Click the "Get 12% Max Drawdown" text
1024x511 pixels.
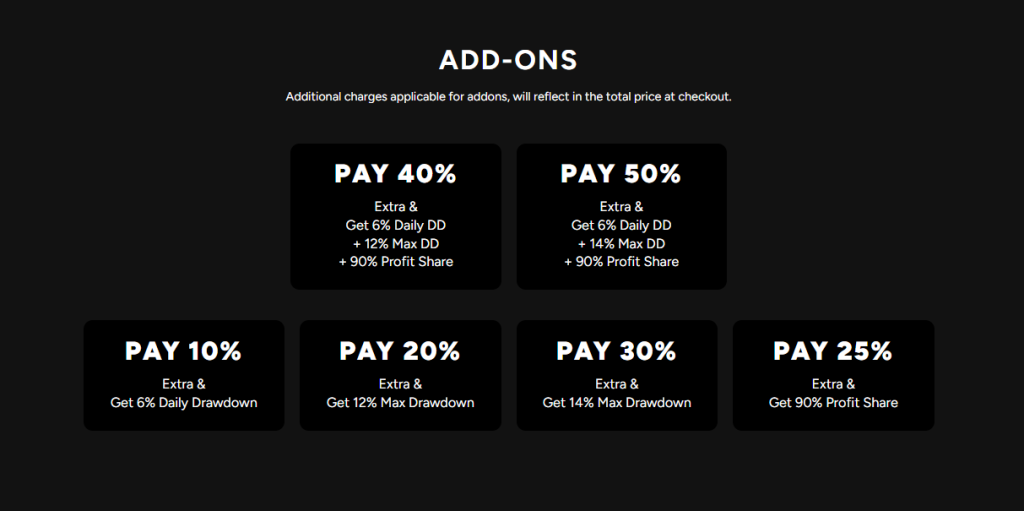400,403
